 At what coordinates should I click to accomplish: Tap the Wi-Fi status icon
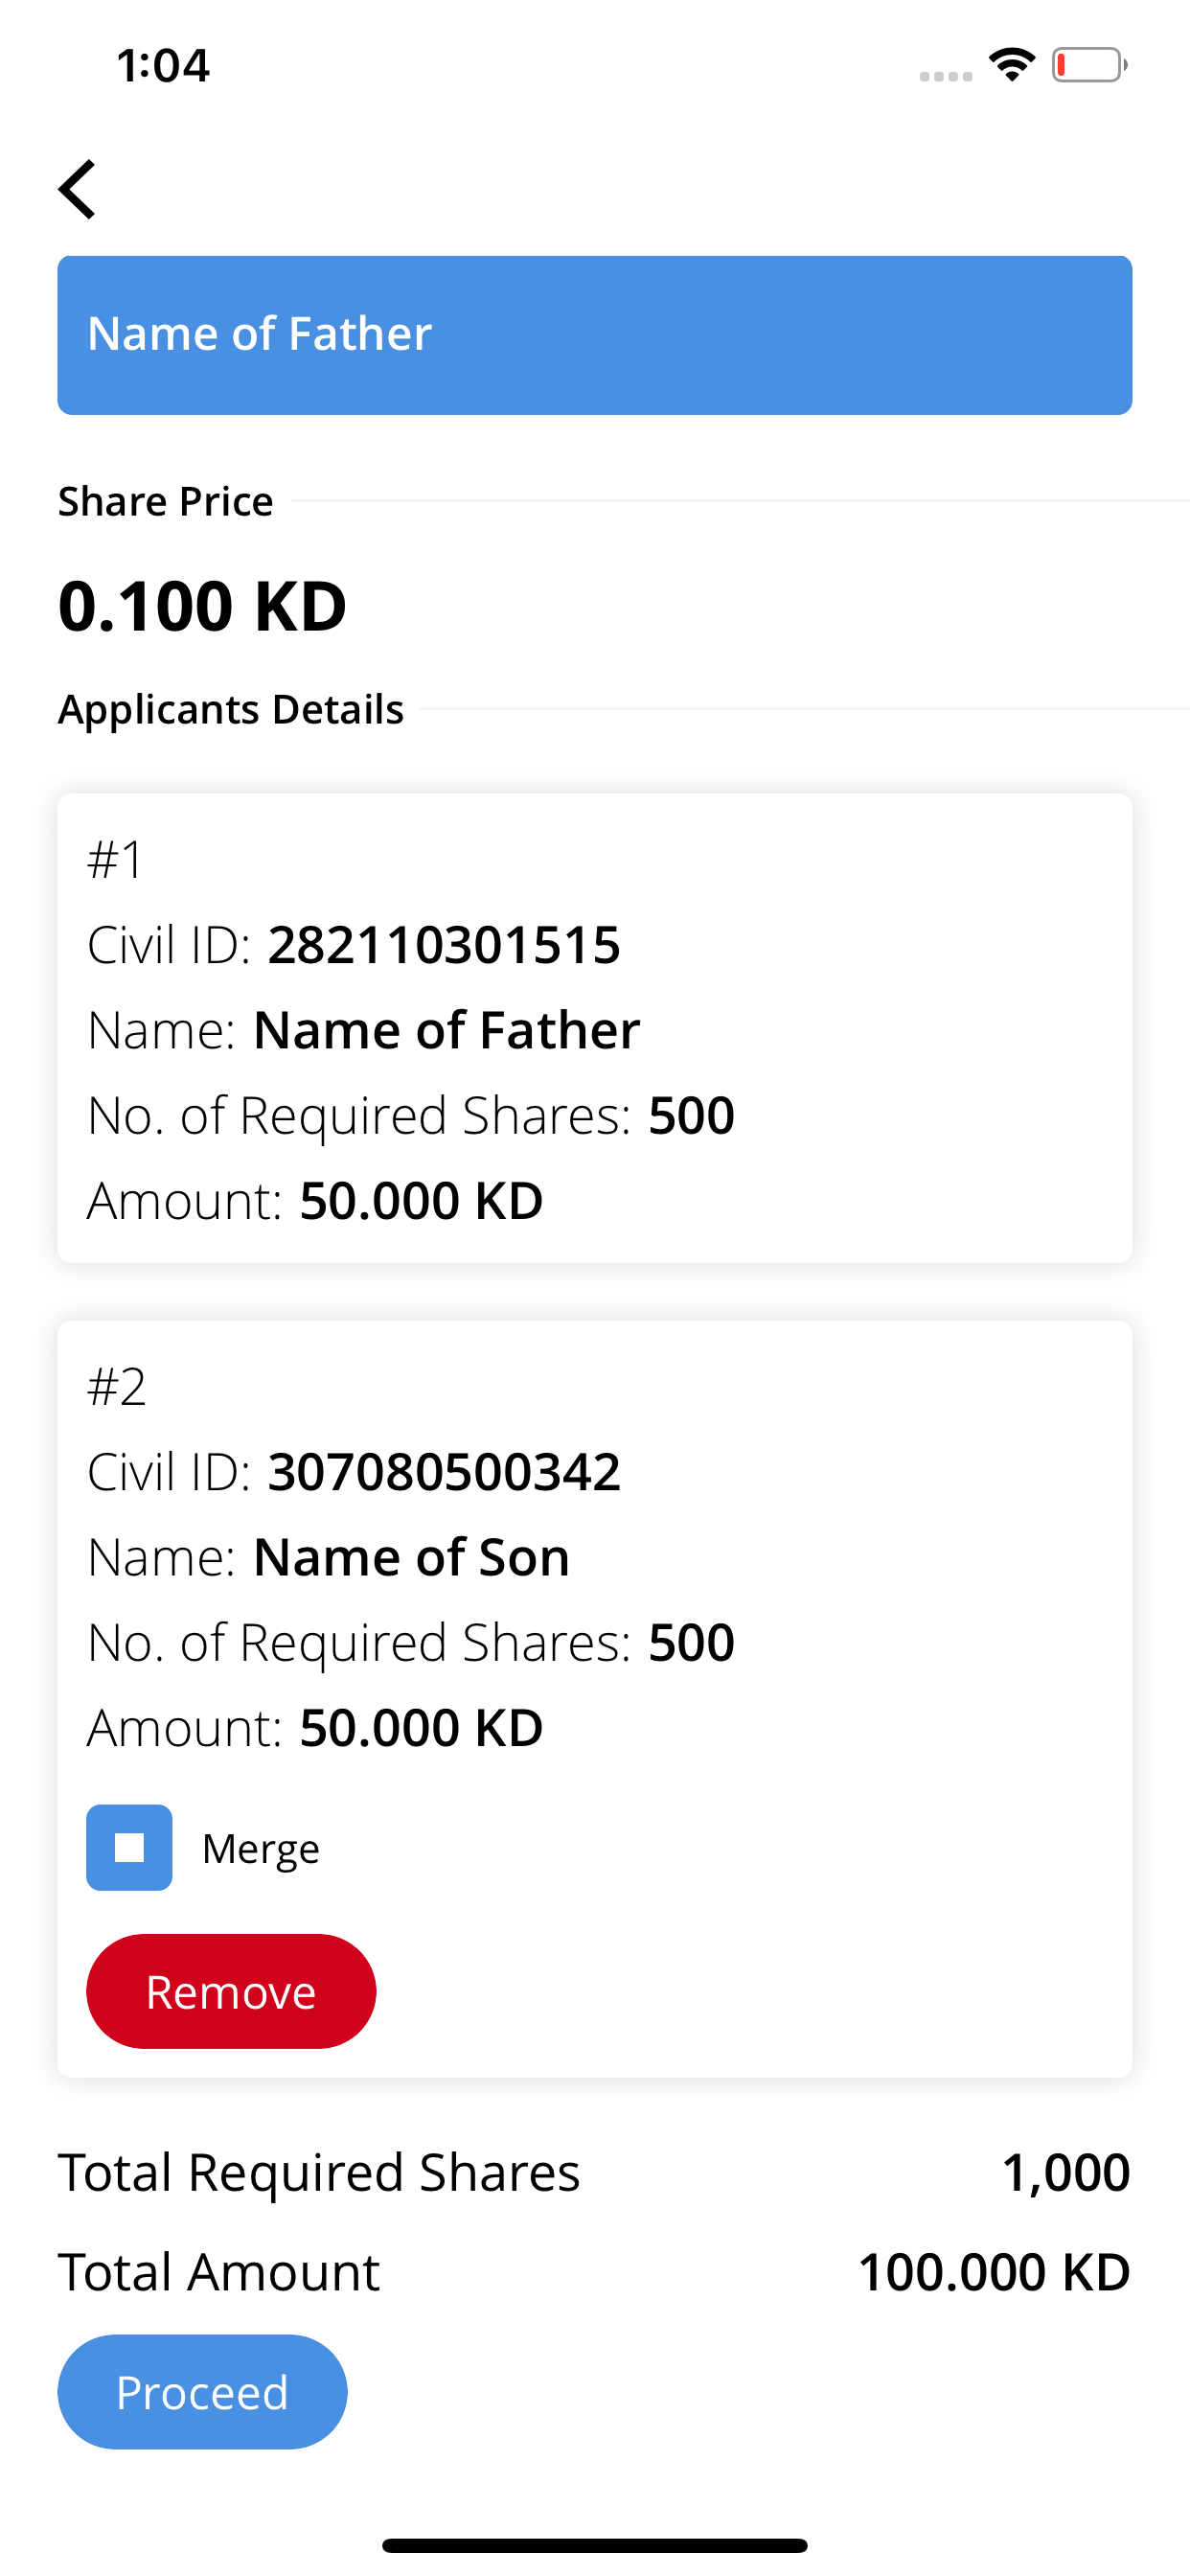click(x=1011, y=65)
